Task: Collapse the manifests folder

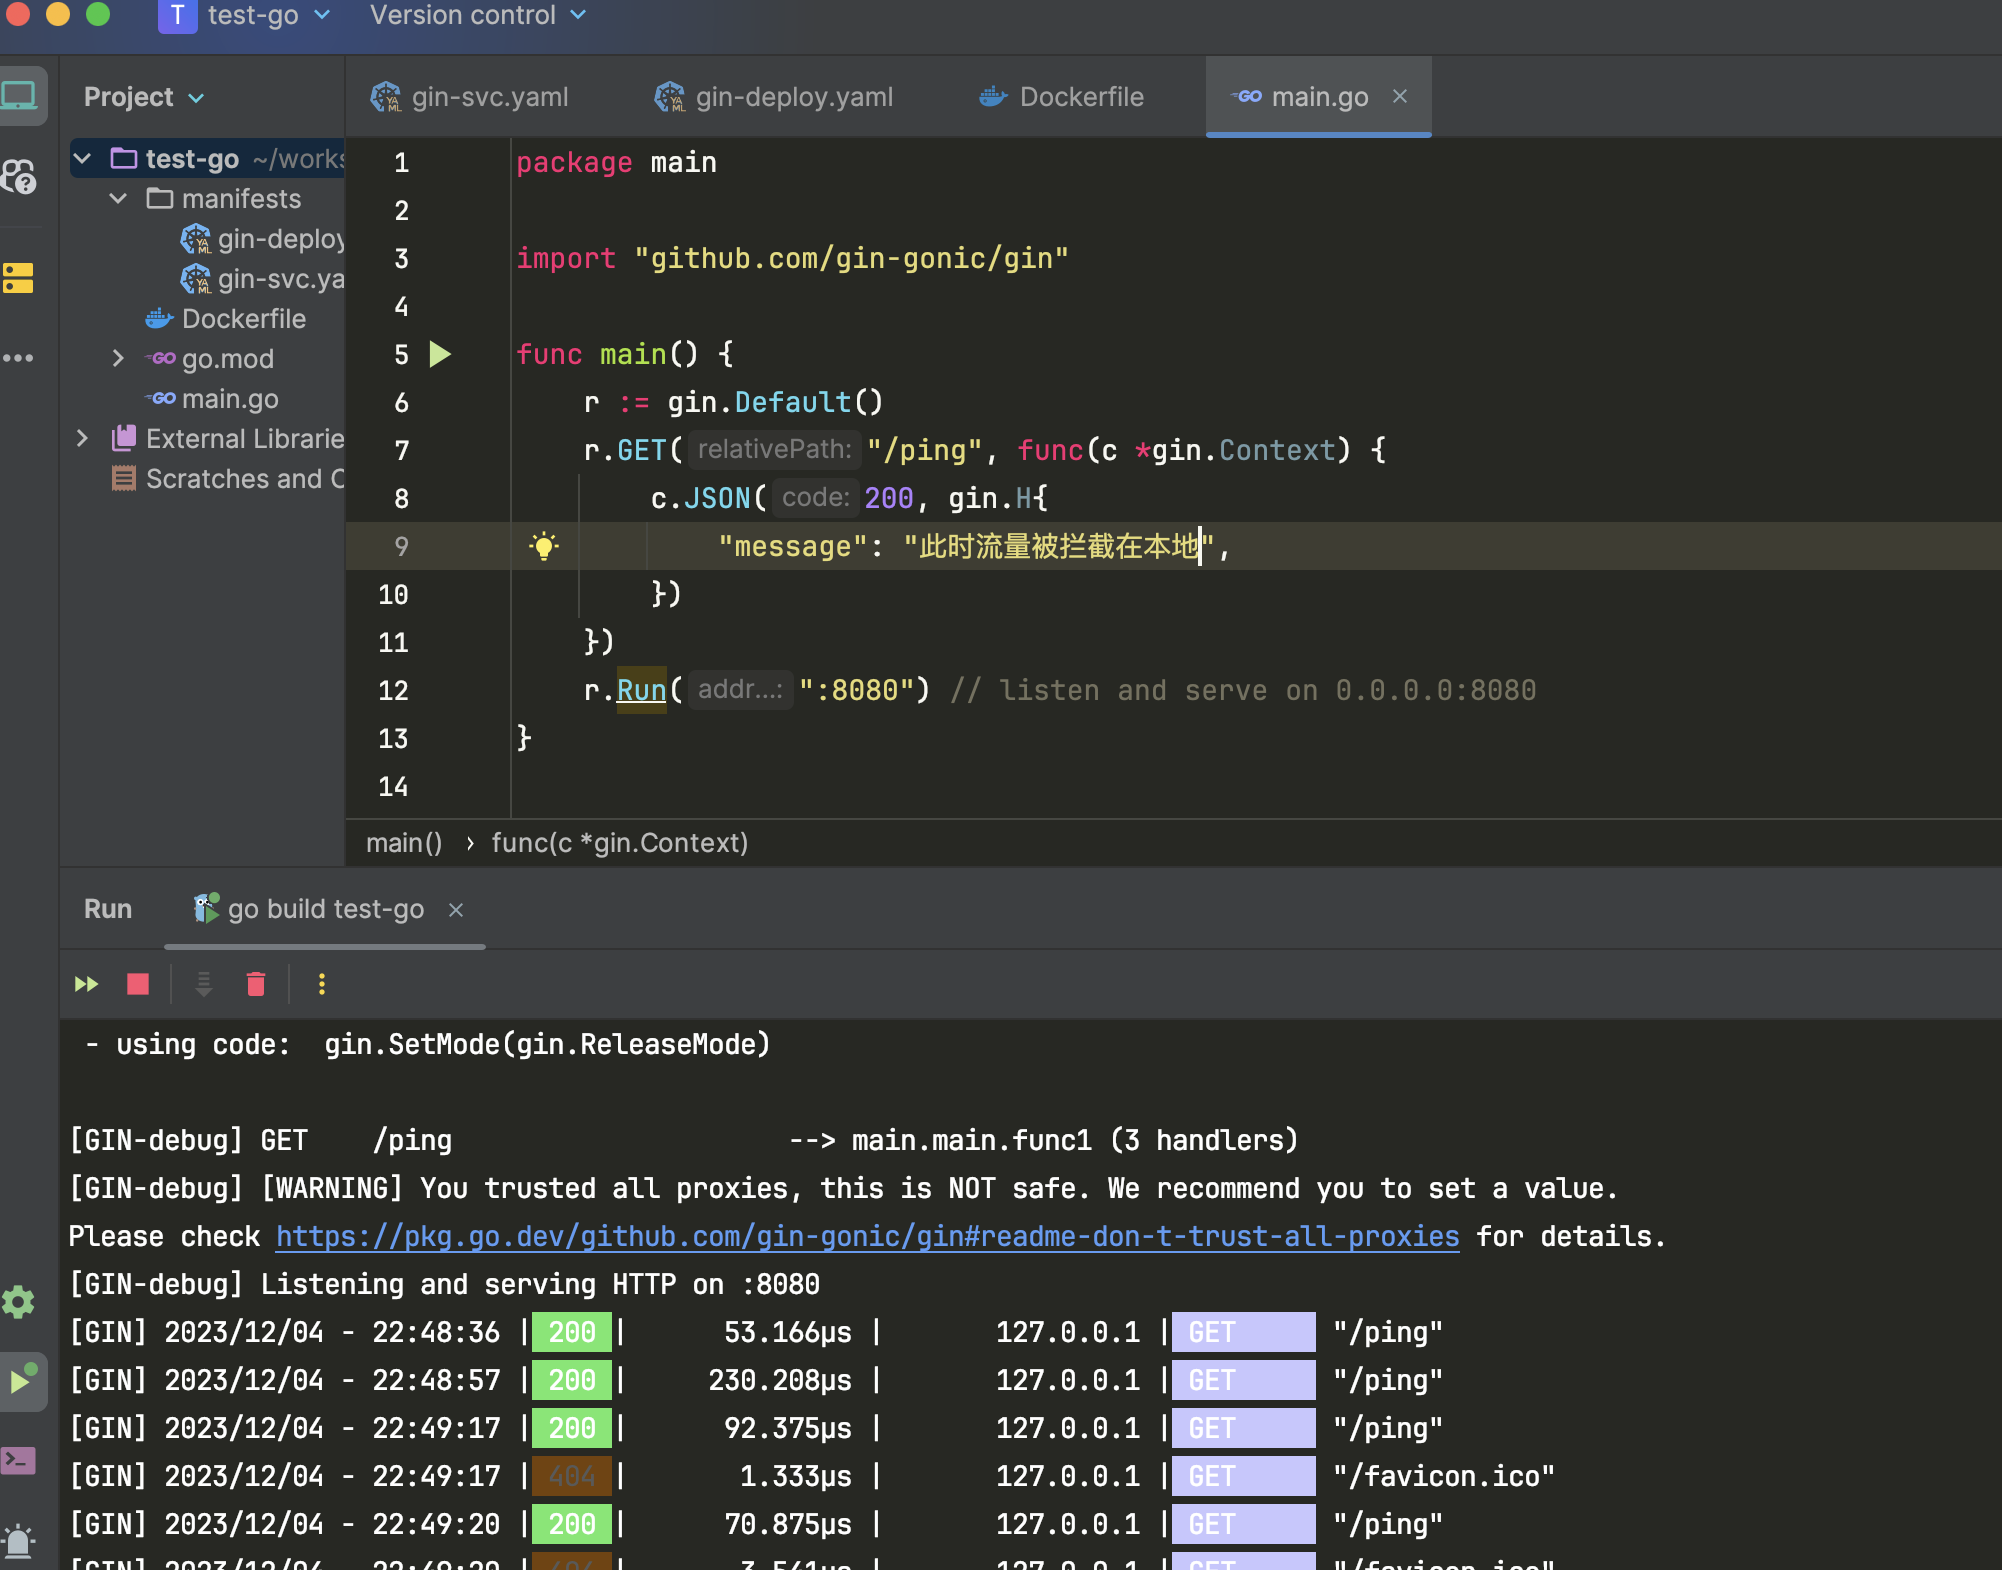Action: pyautogui.click(x=119, y=199)
